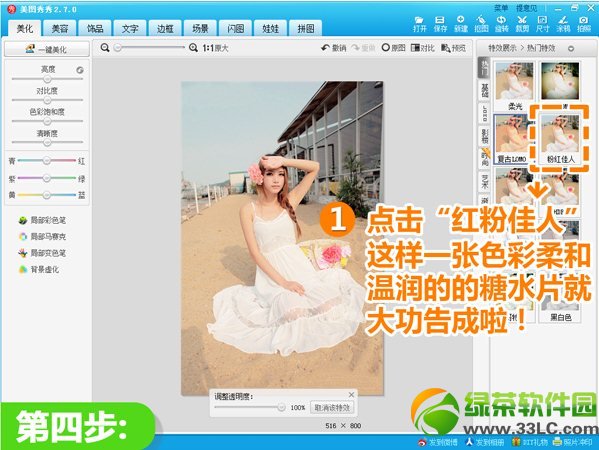599x450 pixels.
Task: Click the 1:1原大 actual size button
Action: [215, 48]
